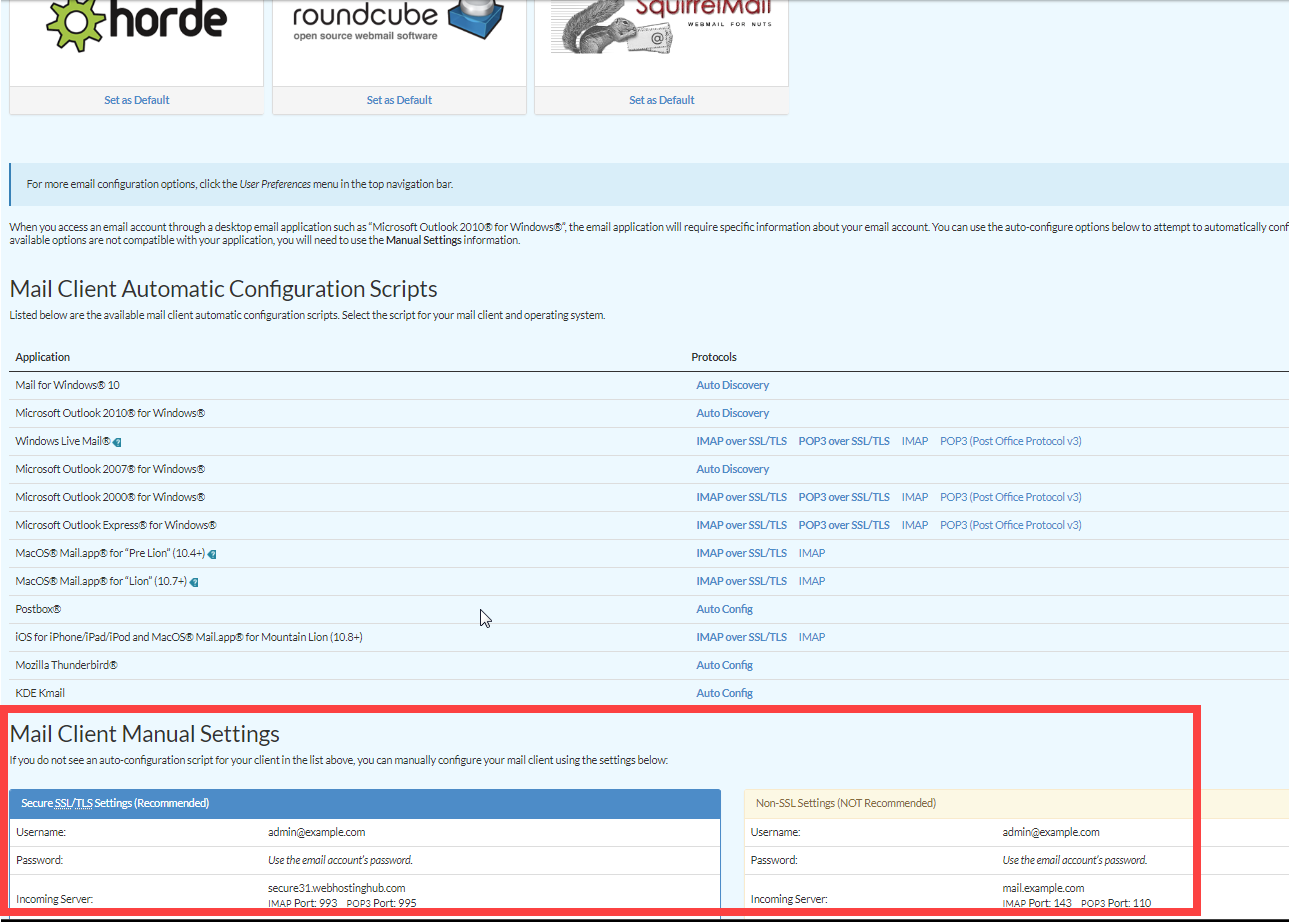
Task: Click Auto Discovery for Microsoft Outlook 2007
Action: 732,469
